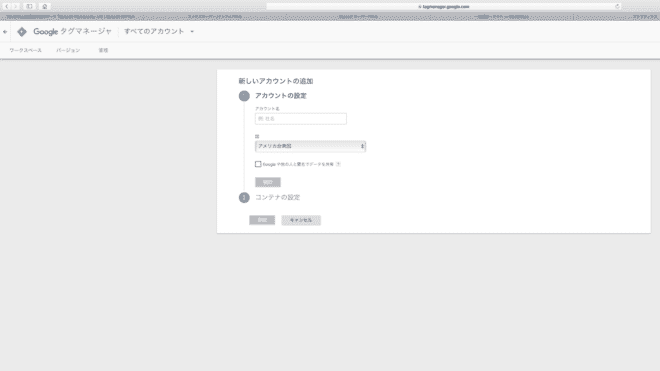Switch to the ワークスペース tab
The height and width of the screenshot is (371, 660).
(25, 50)
